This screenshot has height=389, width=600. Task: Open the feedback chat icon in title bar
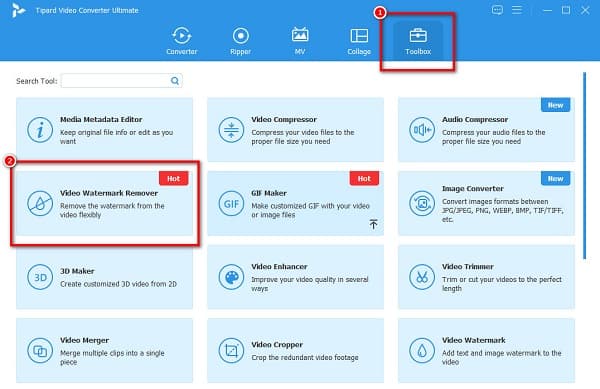pos(497,10)
